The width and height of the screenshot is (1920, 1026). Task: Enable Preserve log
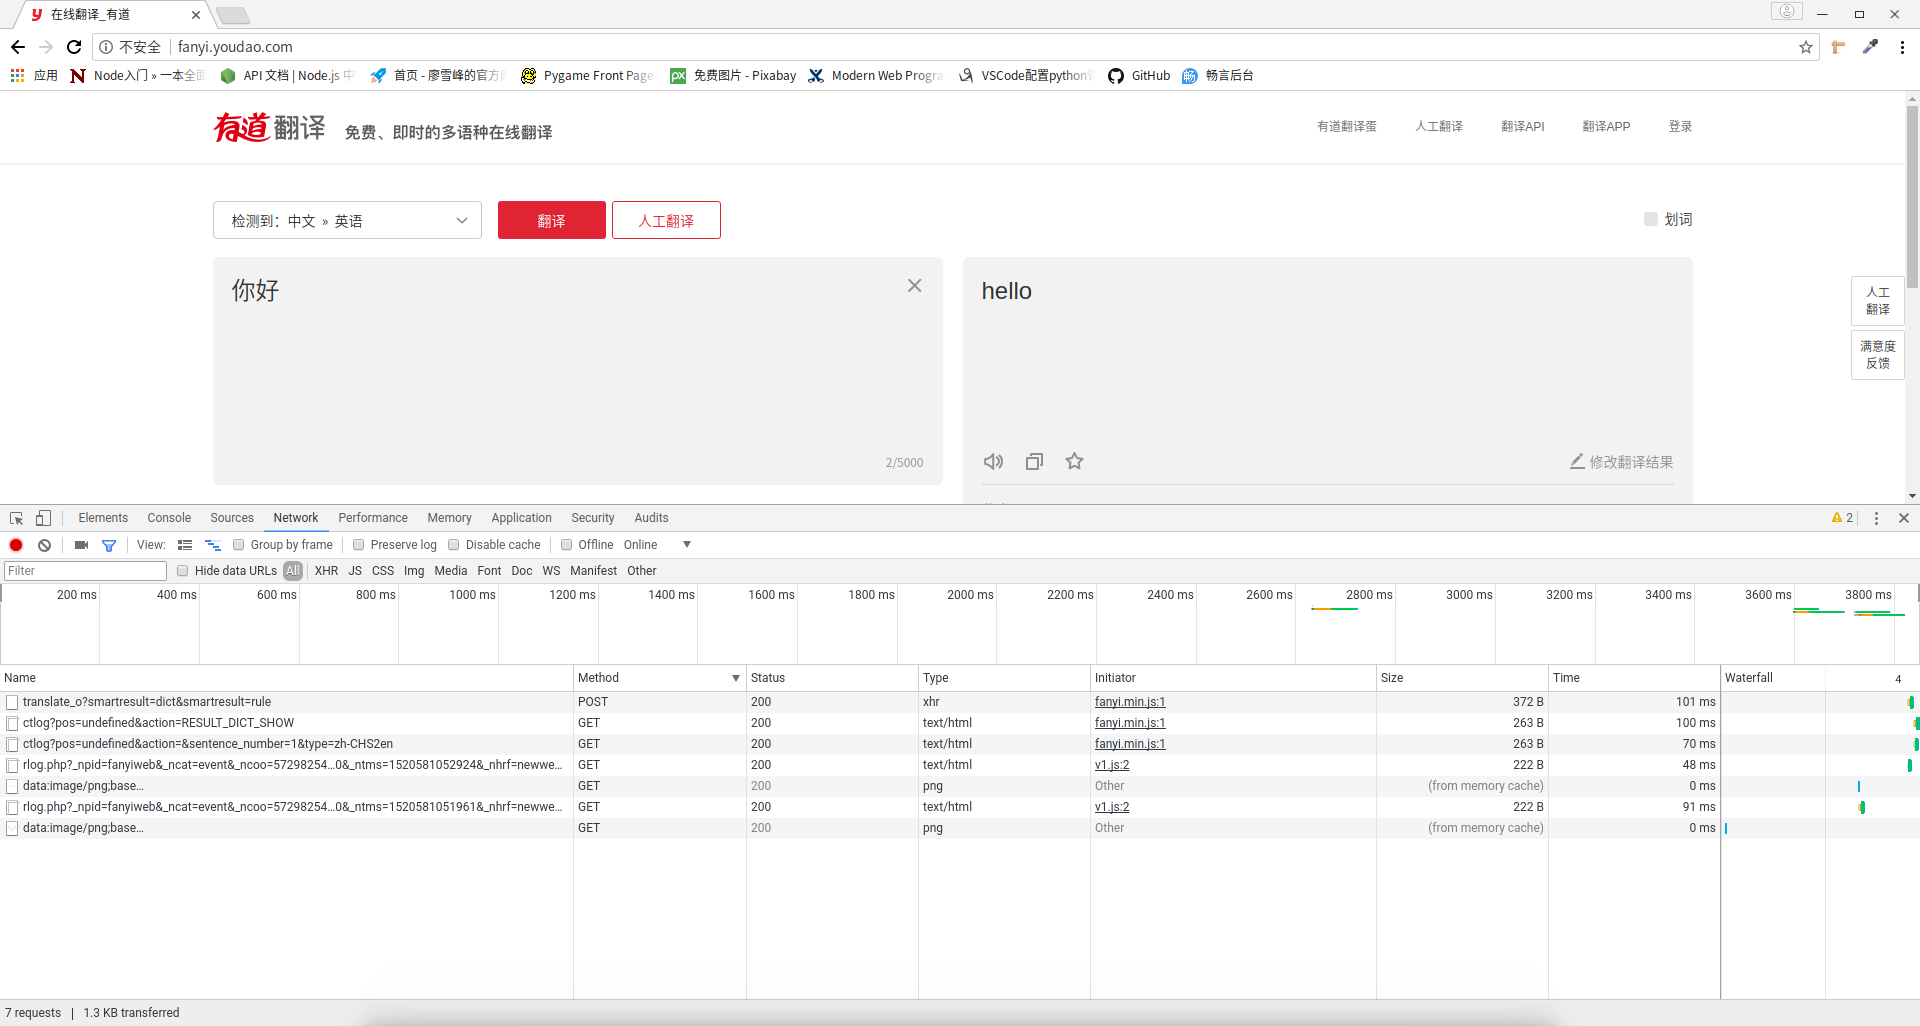(x=358, y=545)
